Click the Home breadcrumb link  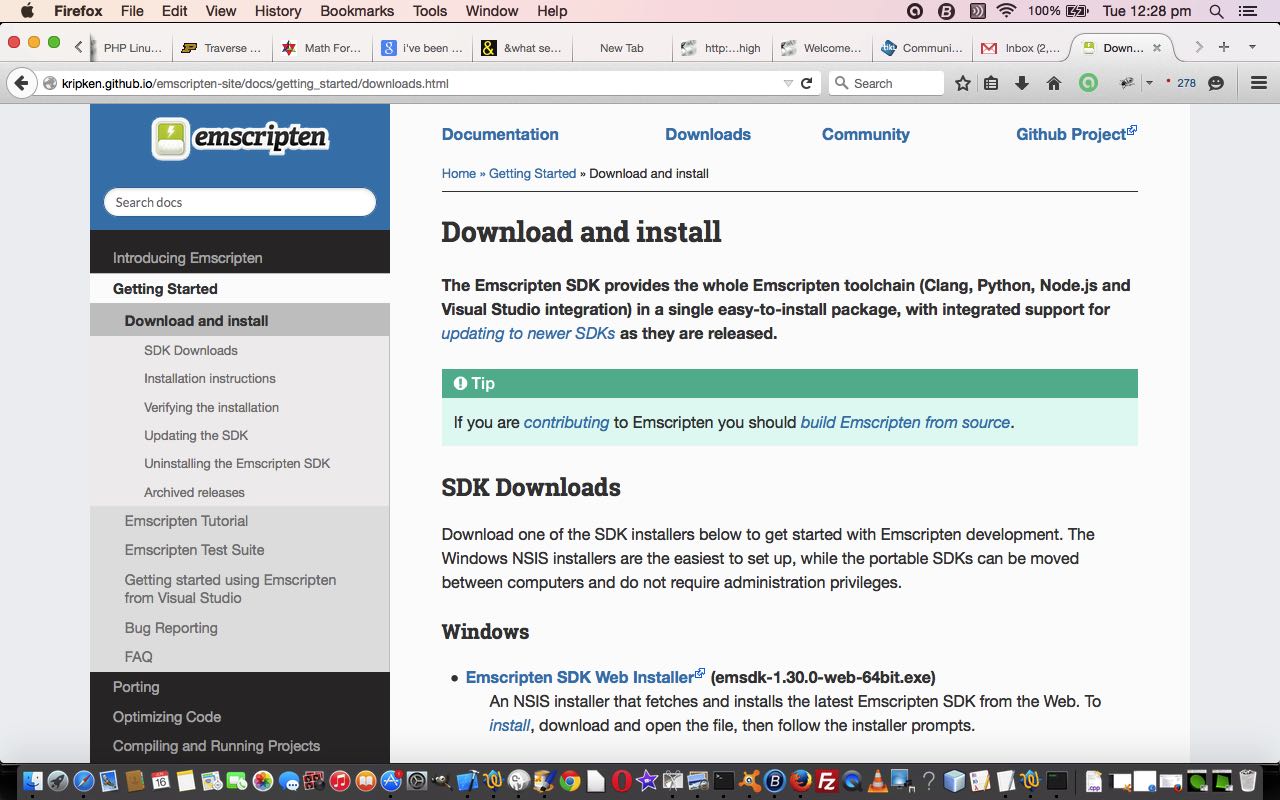pos(459,173)
